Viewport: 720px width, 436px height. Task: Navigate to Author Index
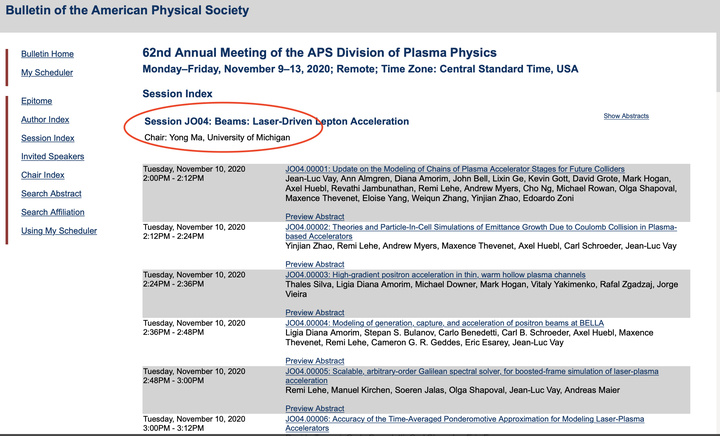click(45, 120)
